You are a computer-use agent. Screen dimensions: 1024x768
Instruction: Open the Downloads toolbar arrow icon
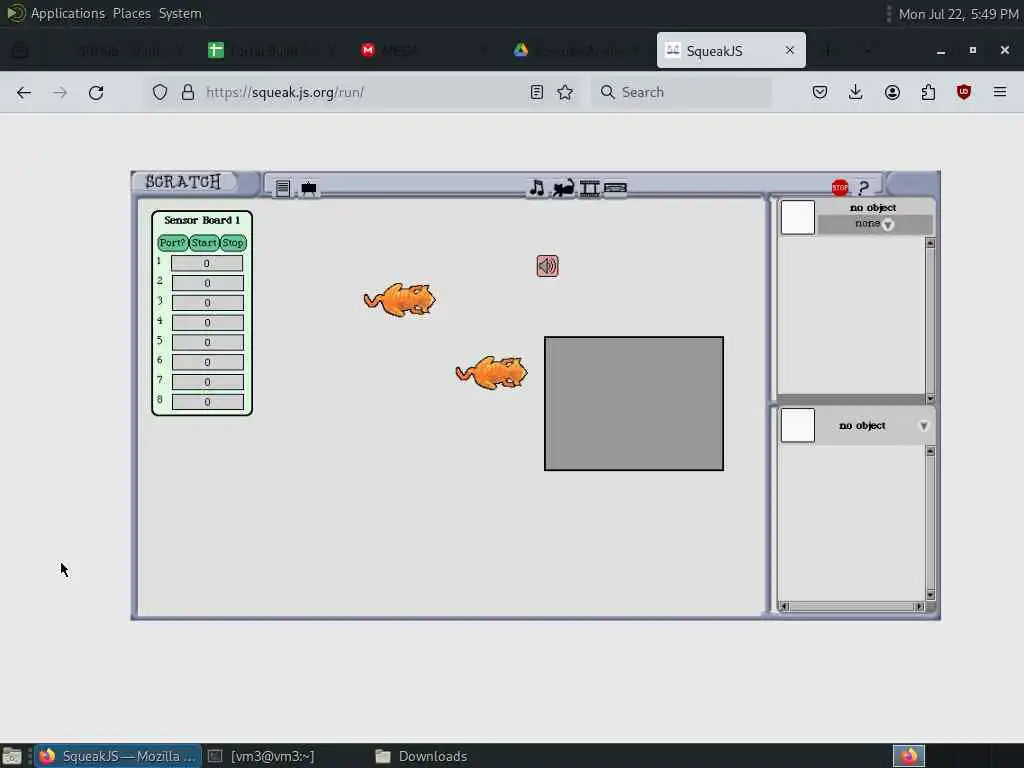point(856,92)
